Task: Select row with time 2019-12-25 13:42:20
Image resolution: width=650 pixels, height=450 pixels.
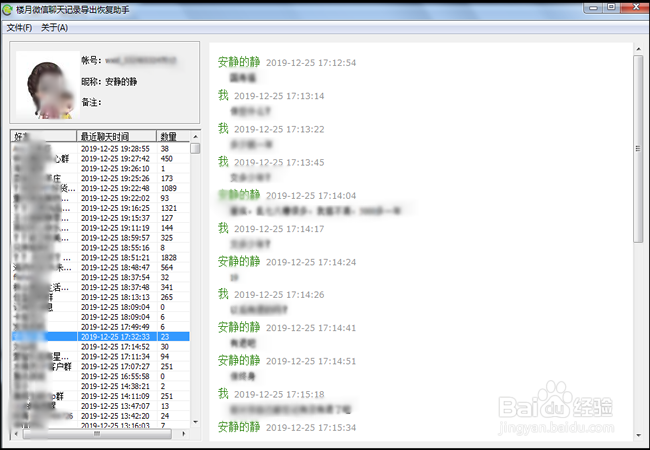Action: pos(100,416)
